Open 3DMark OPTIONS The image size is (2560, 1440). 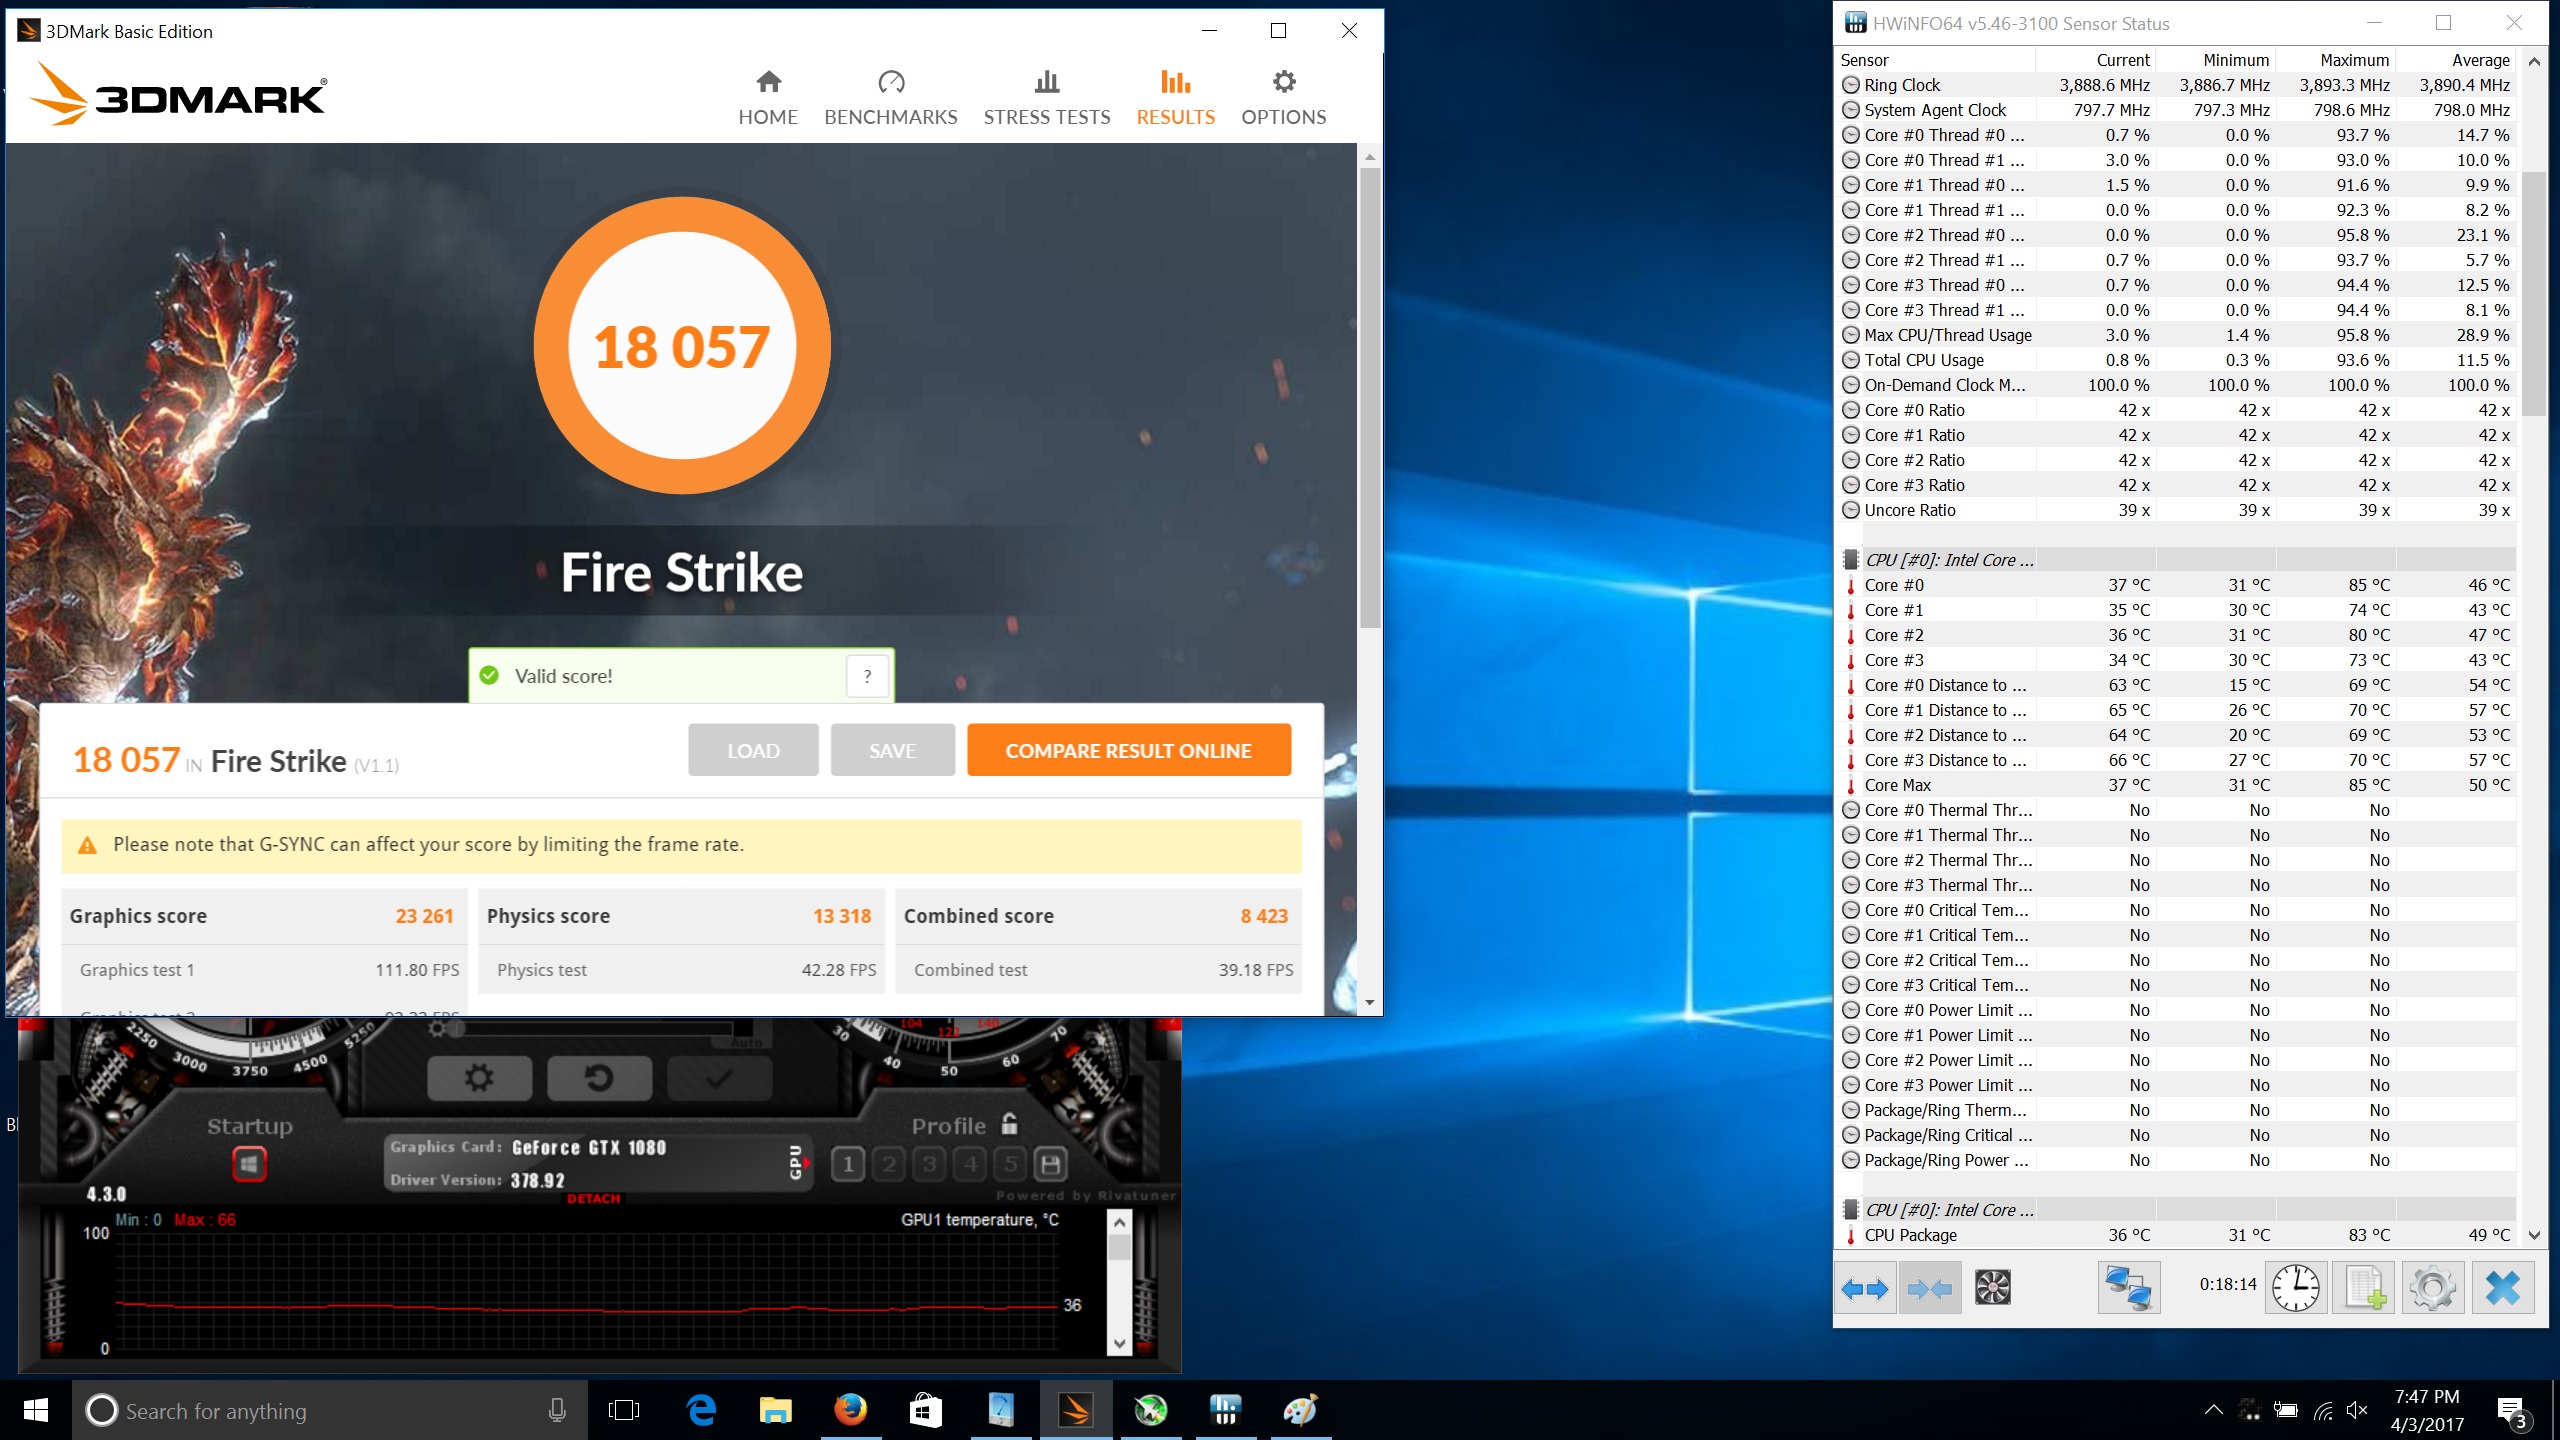(1283, 98)
